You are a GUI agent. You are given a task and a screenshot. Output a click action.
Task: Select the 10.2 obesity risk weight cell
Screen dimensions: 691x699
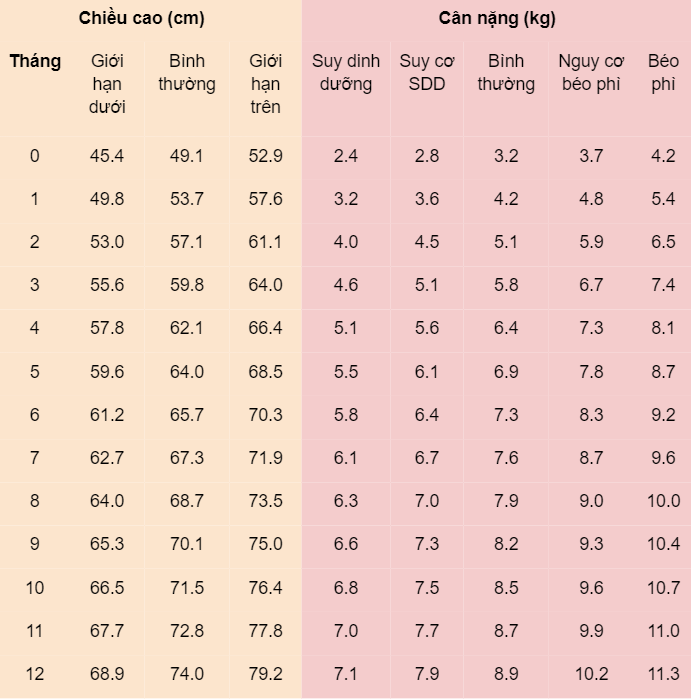click(591, 674)
